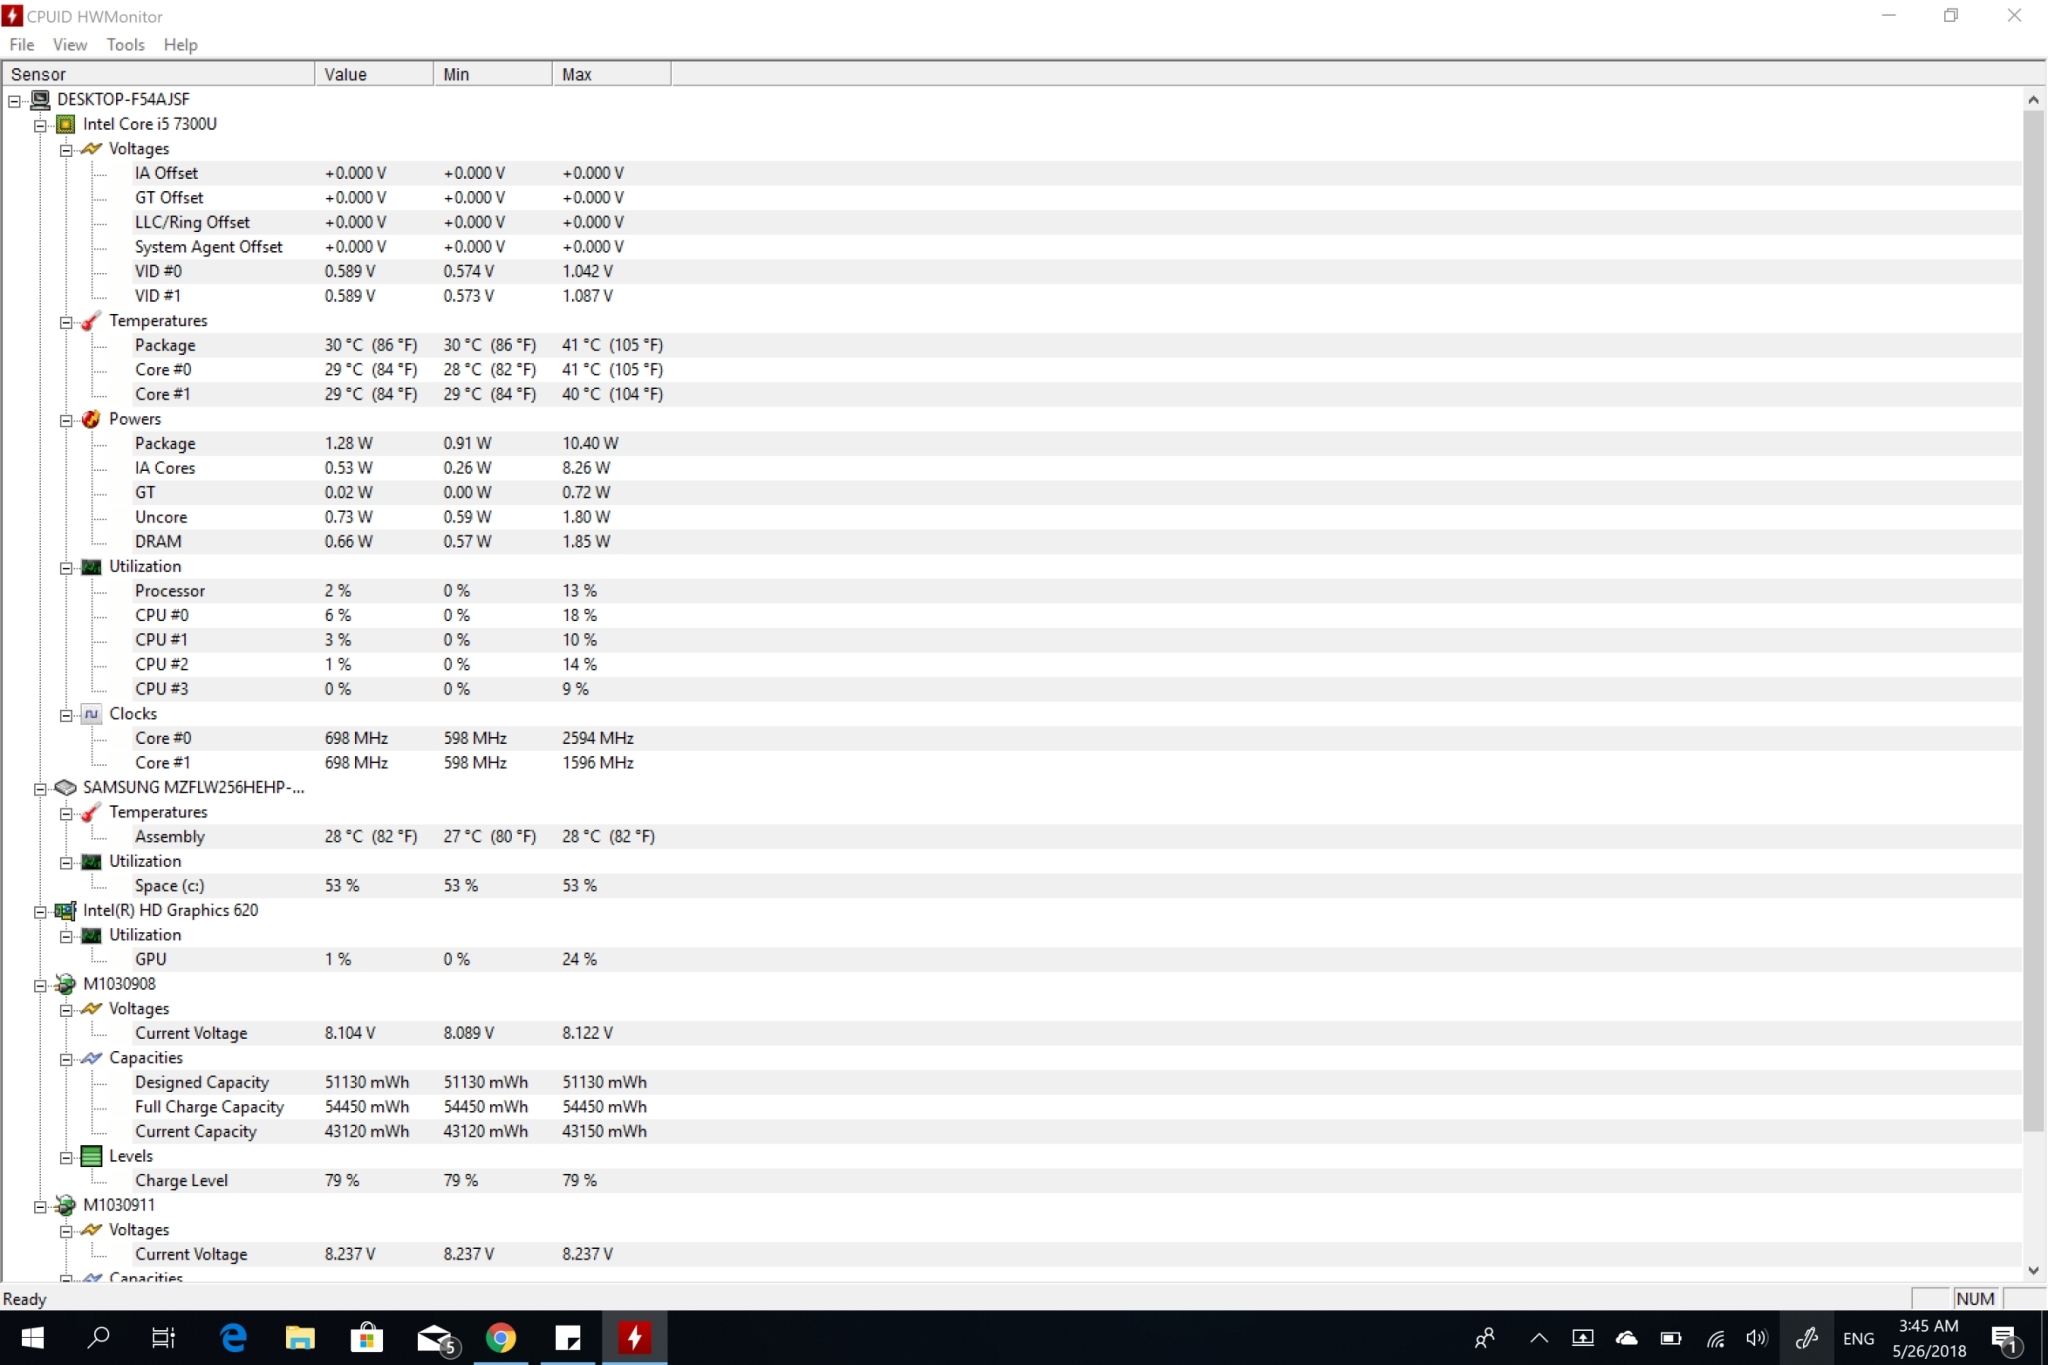Click the Windows Start button
This screenshot has height=1365, width=2048.
32,1338
